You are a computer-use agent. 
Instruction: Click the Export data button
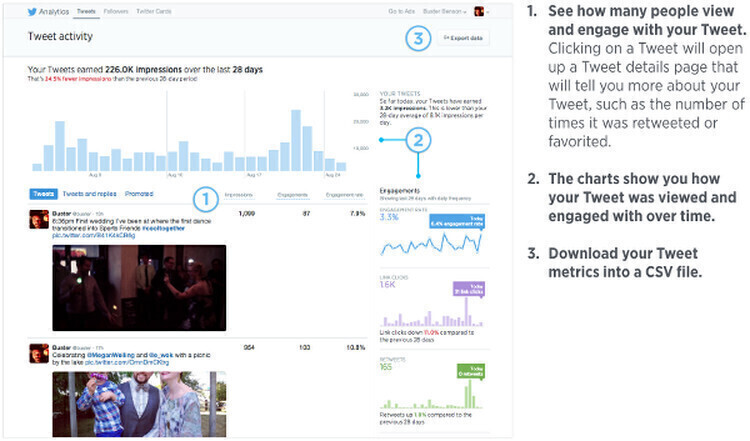coord(462,38)
